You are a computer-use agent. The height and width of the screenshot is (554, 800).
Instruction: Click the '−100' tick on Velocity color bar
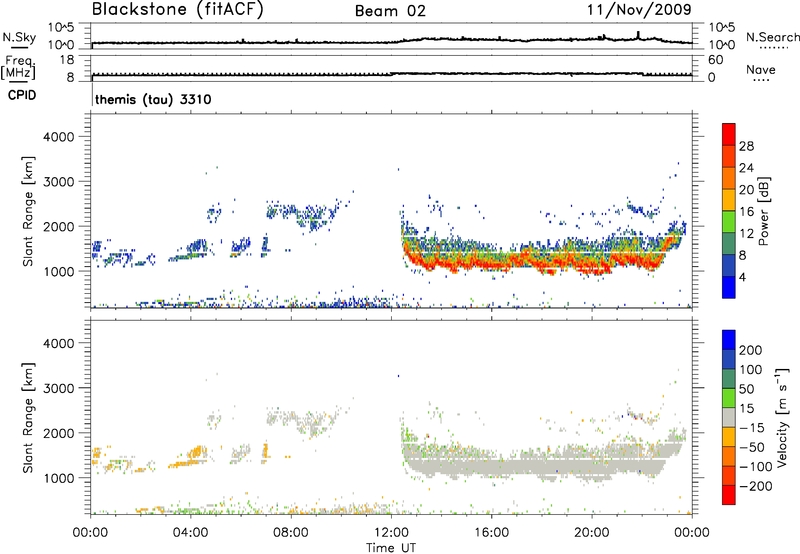coord(756,466)
